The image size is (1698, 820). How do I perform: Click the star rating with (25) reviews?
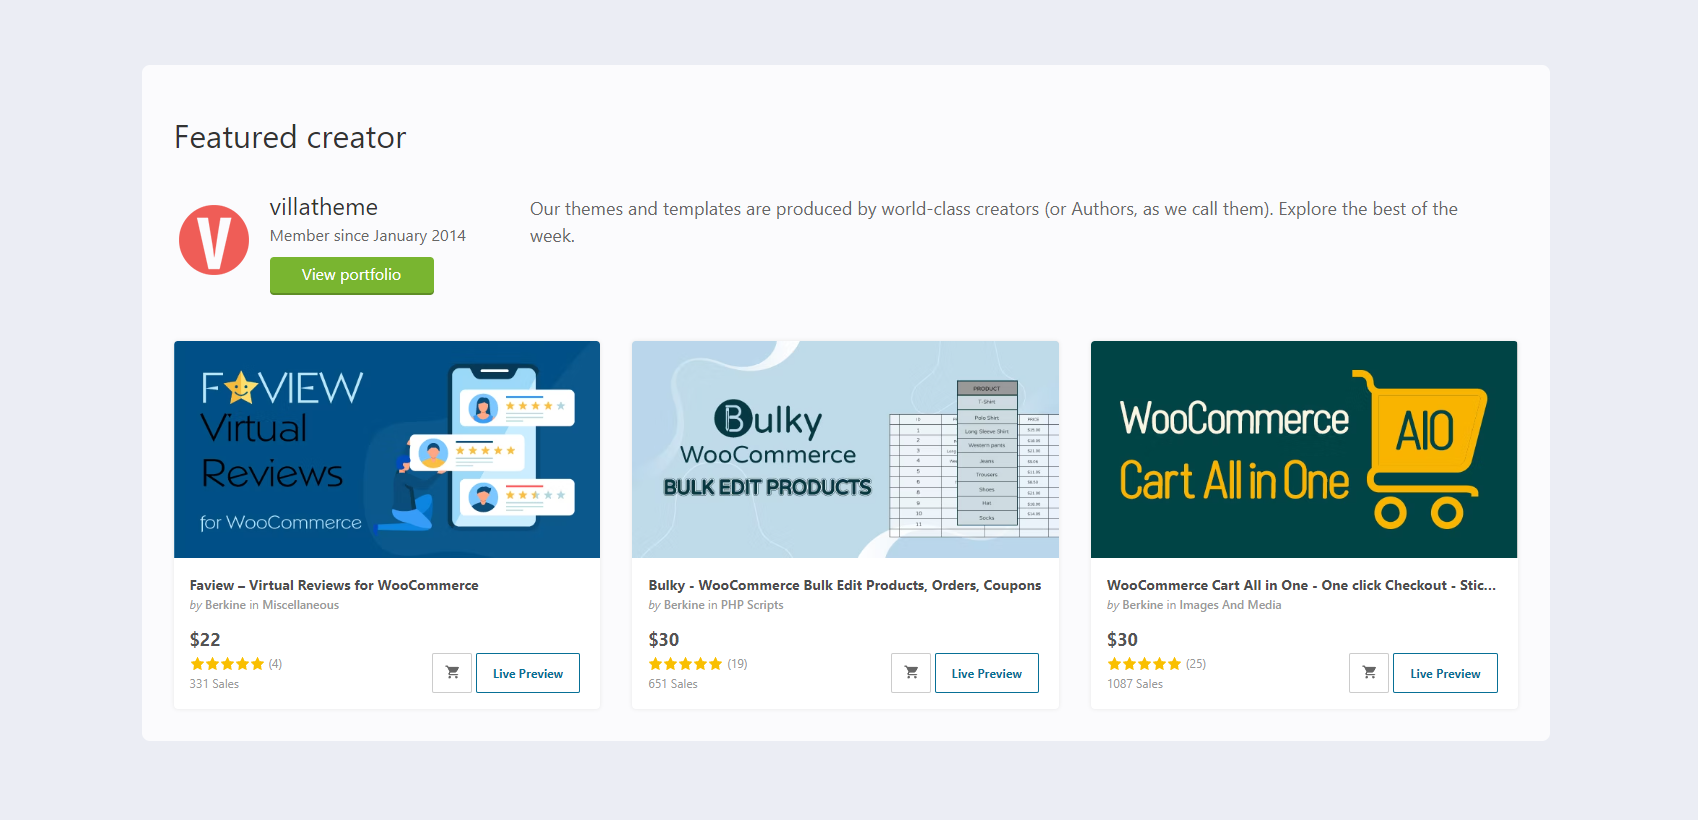click(x=1156, y=664)
